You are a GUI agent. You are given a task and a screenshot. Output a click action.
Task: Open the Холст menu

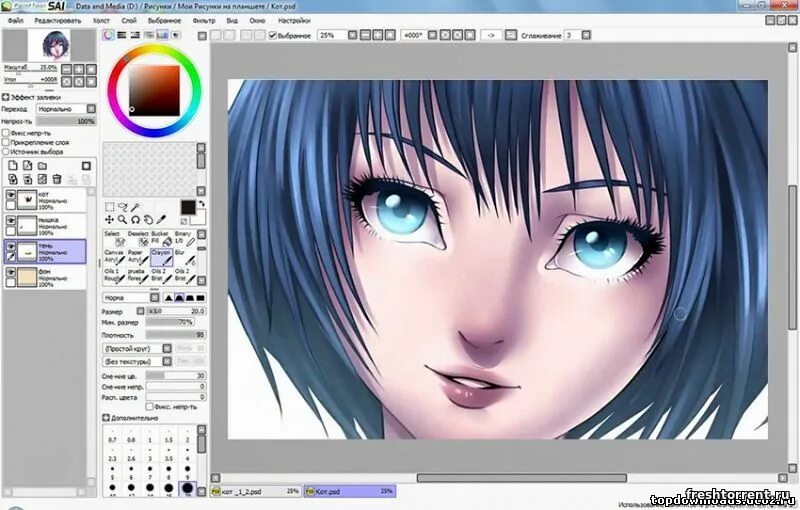[101, 21]
